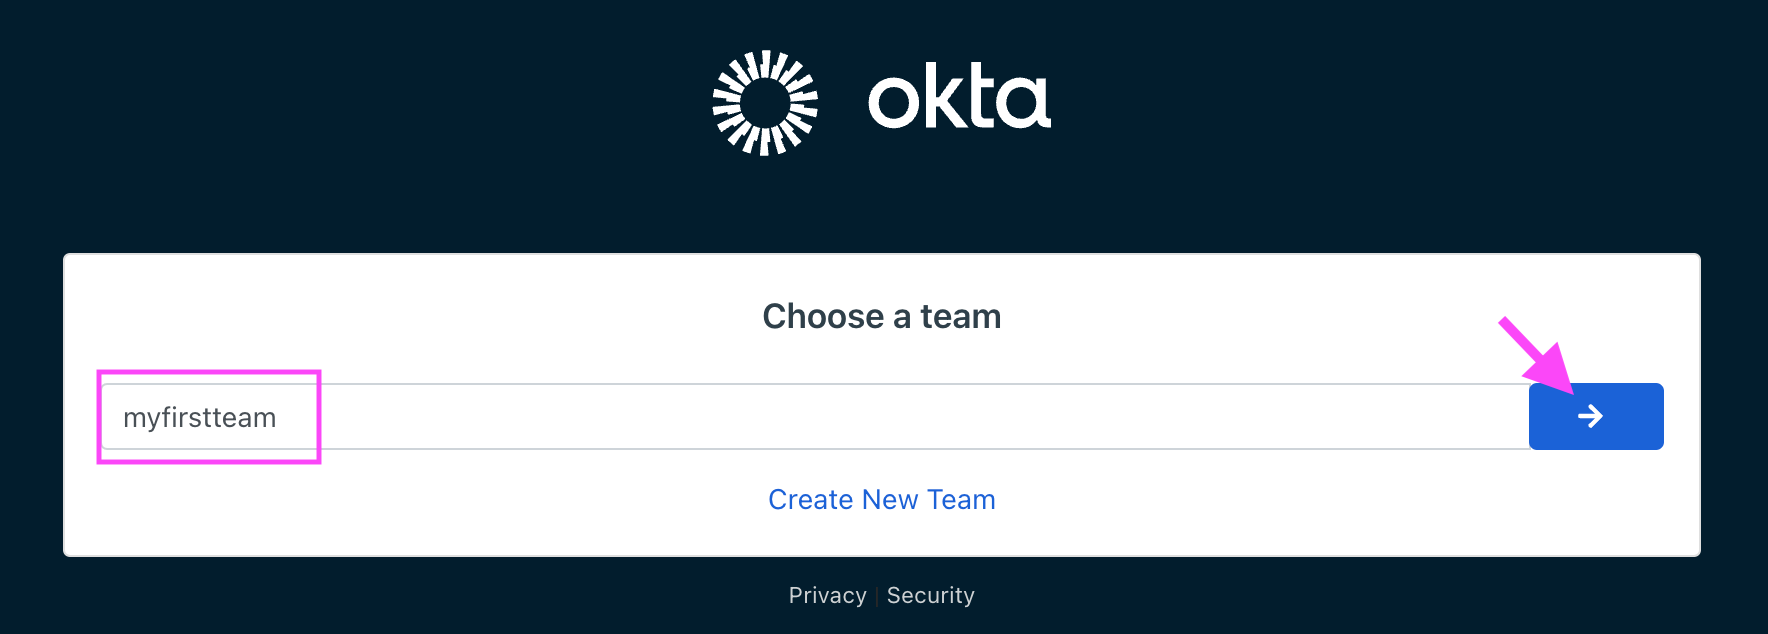Follow the Create New Team option

pos(881,499)
